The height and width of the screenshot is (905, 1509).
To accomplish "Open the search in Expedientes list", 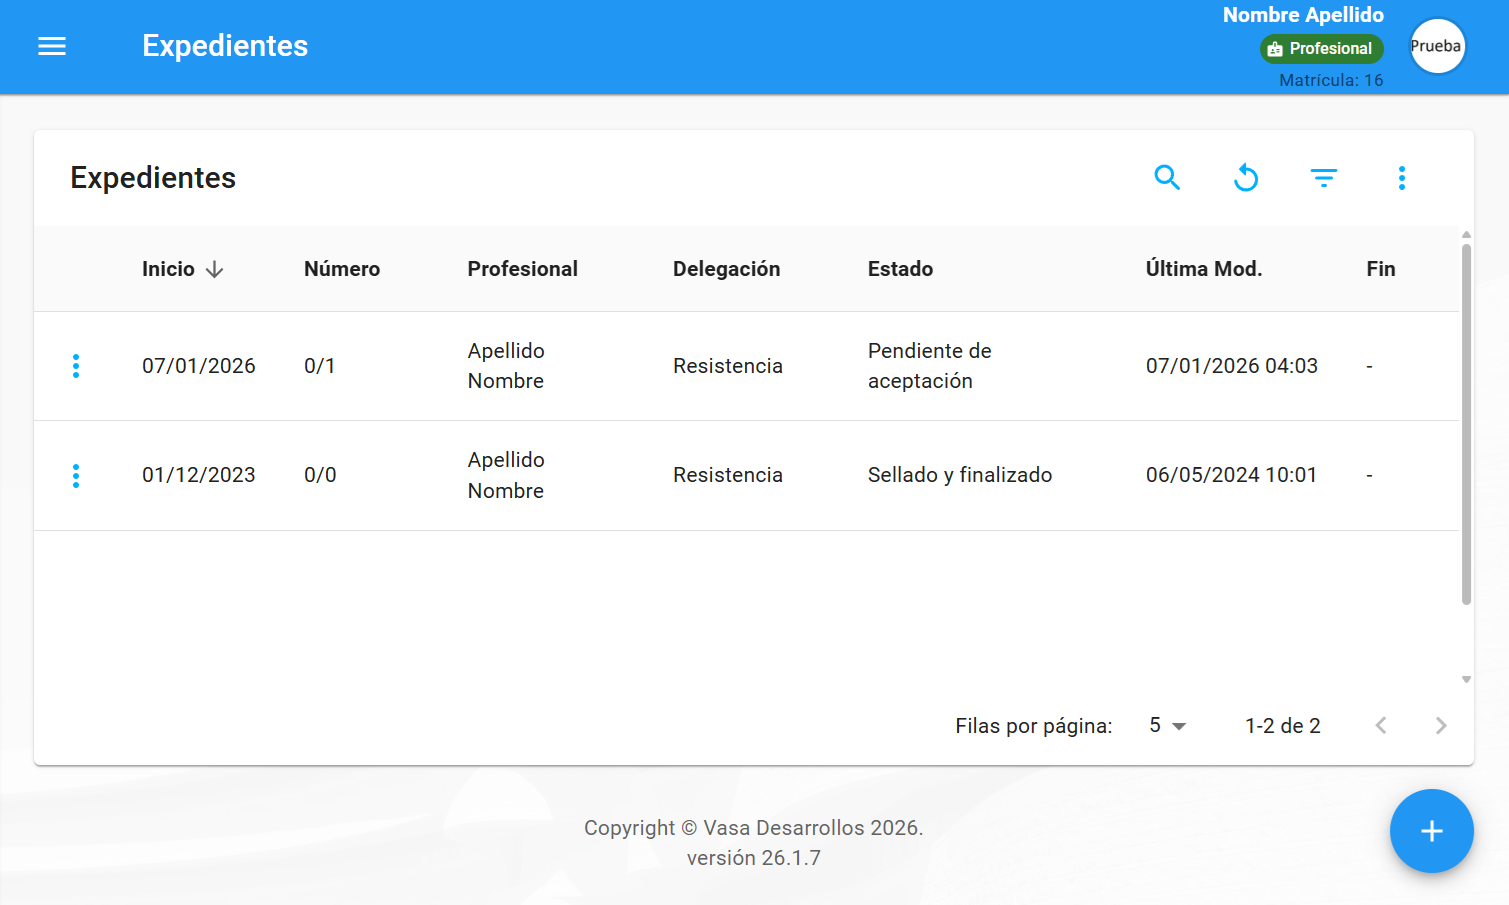I will point(1167,177).
